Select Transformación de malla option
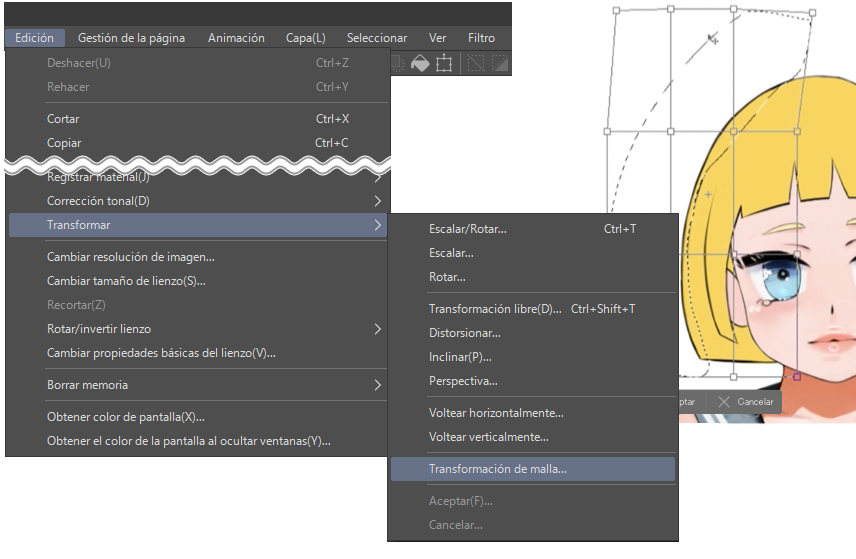This screenshot has width=856, height=559. click(497, 469)
